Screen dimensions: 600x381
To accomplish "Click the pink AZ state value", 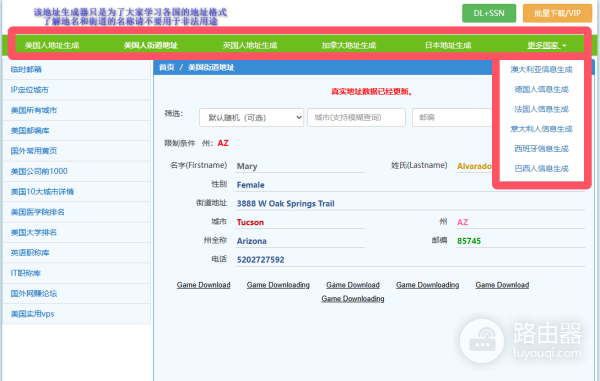I will tap(463, 222).
